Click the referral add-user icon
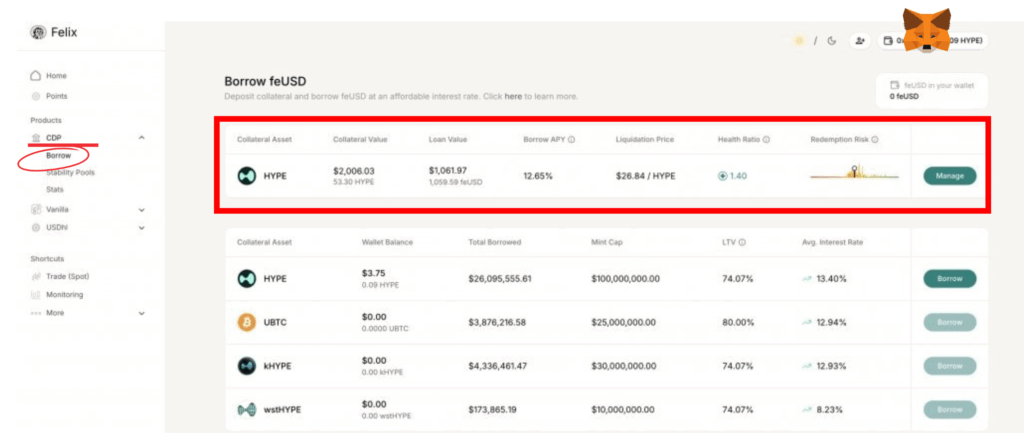Viewport: 1024px width, 433px height. pyautogui.click(x=859, y=41)
